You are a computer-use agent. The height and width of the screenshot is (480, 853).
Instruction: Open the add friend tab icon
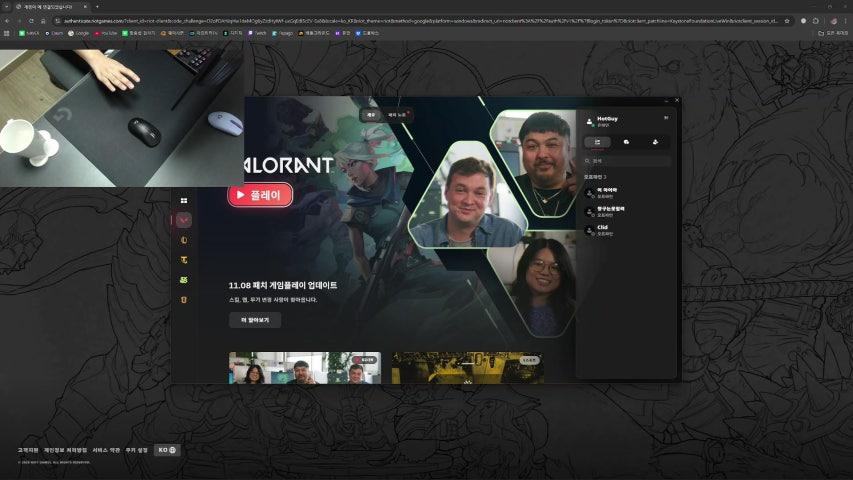(x=654, y=142)
